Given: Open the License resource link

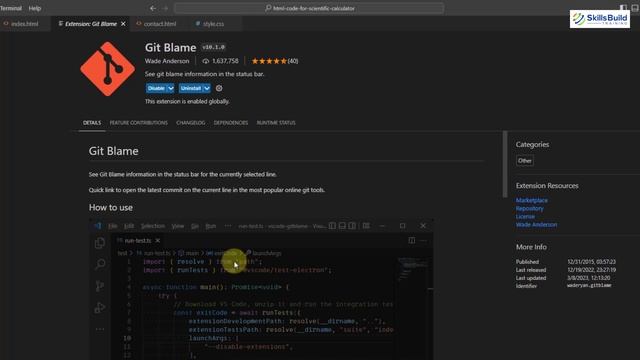Looking at the screenshot, I should tap(525, 217).
